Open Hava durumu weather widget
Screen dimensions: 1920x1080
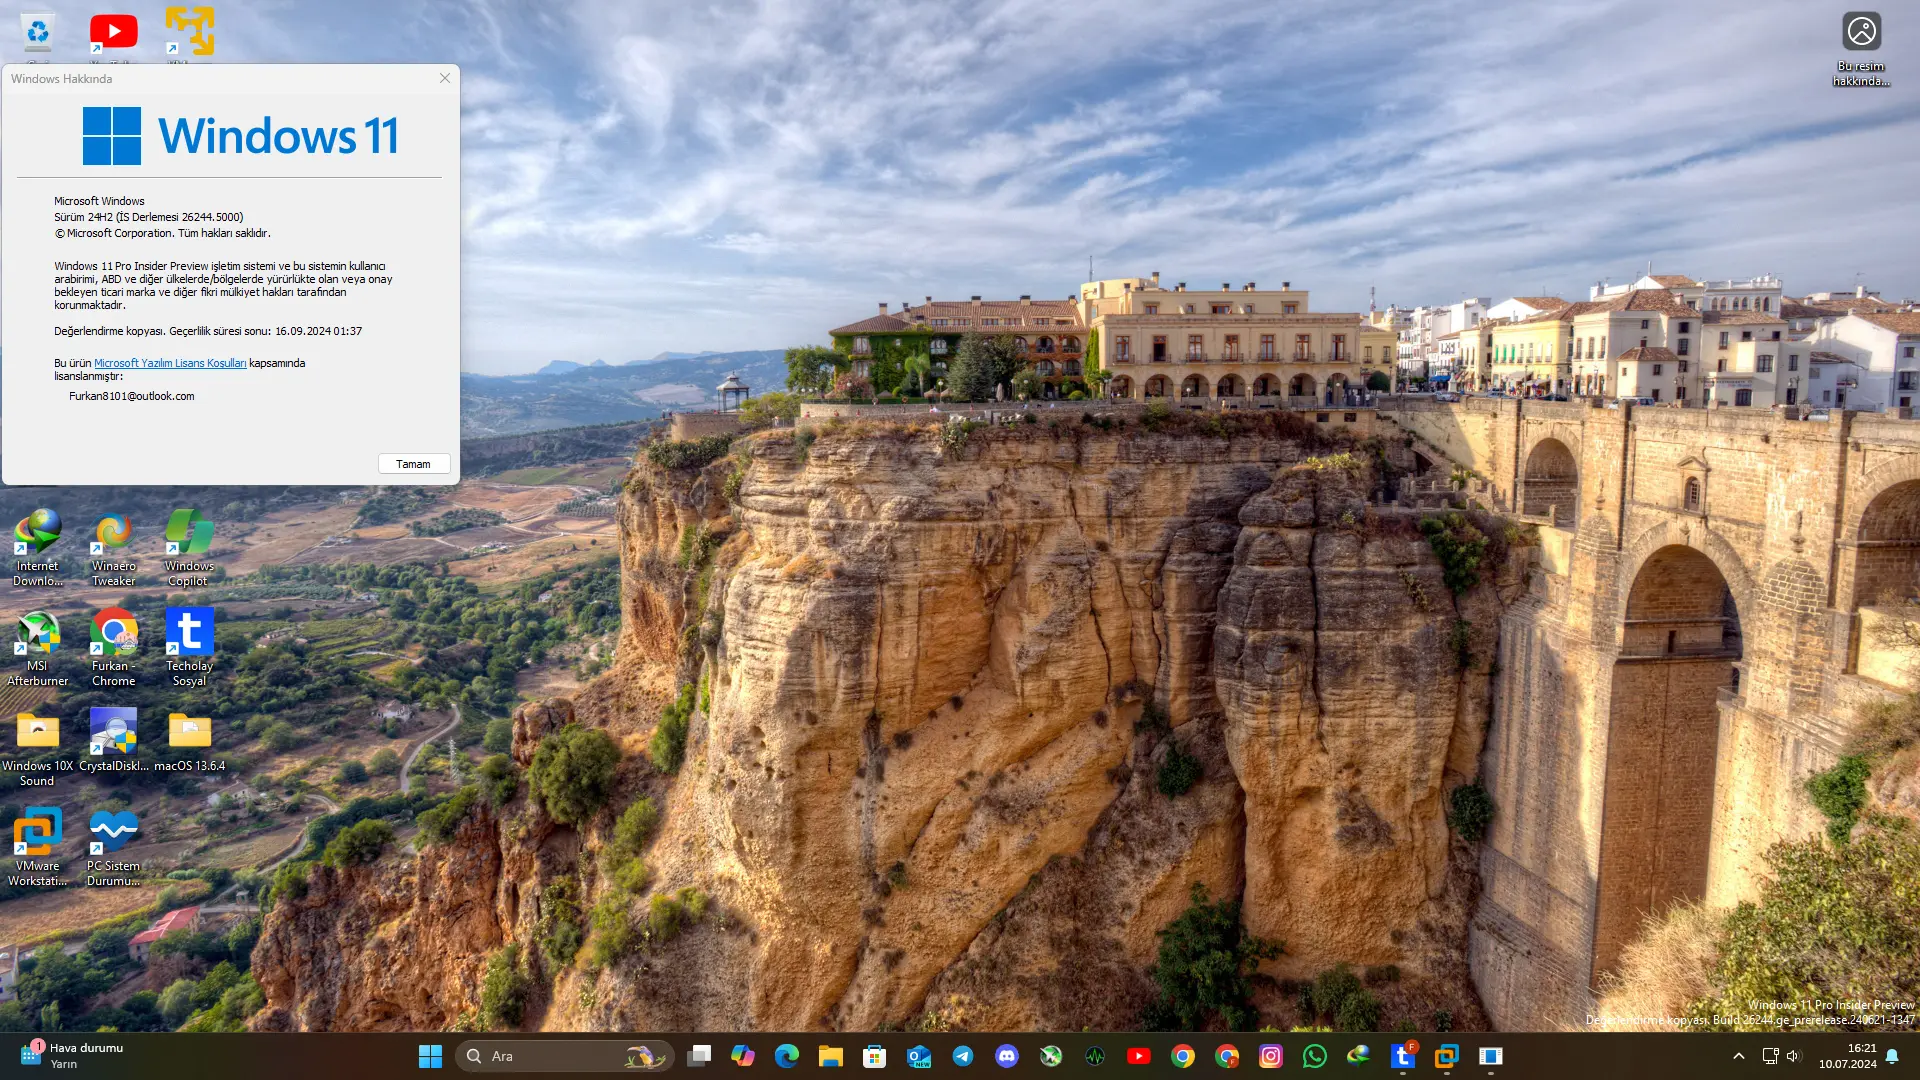(x=72, y=1056)
